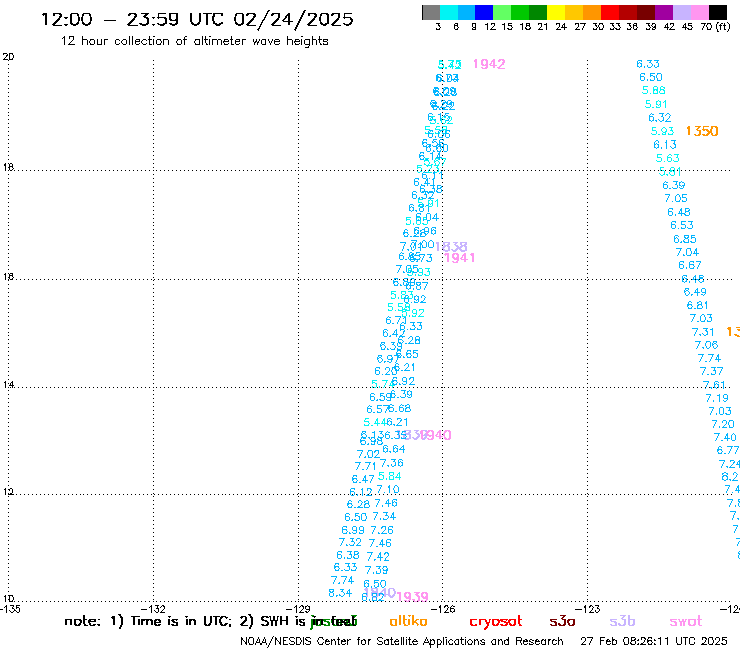The width and height of the screenshot is (740, 650).
Task: Click the wave height value '7.31'
Action: pyautogui.click(x=703, y=332)
